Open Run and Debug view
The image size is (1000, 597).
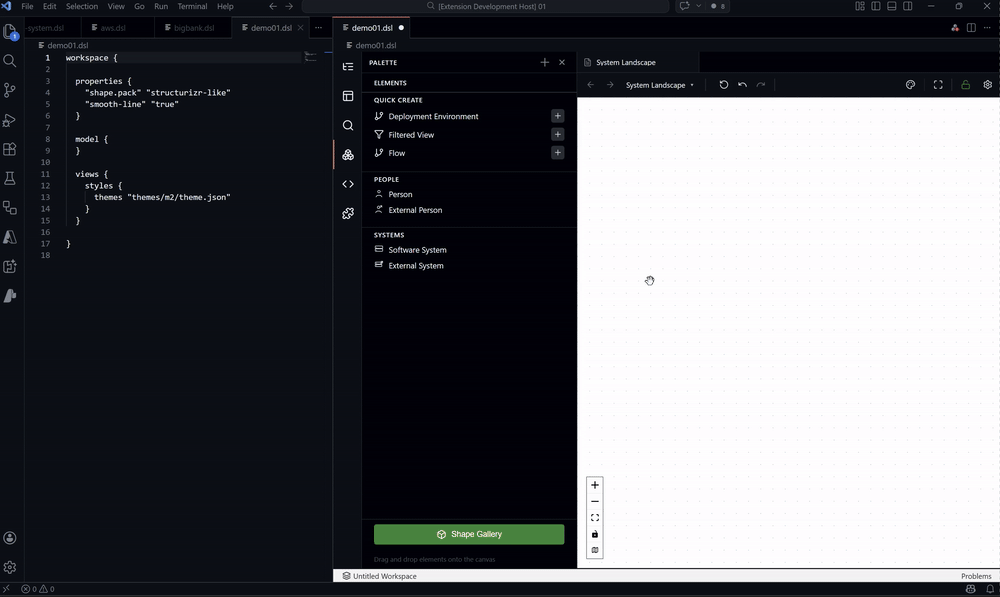pyautogui.click(x=10, y=120)
